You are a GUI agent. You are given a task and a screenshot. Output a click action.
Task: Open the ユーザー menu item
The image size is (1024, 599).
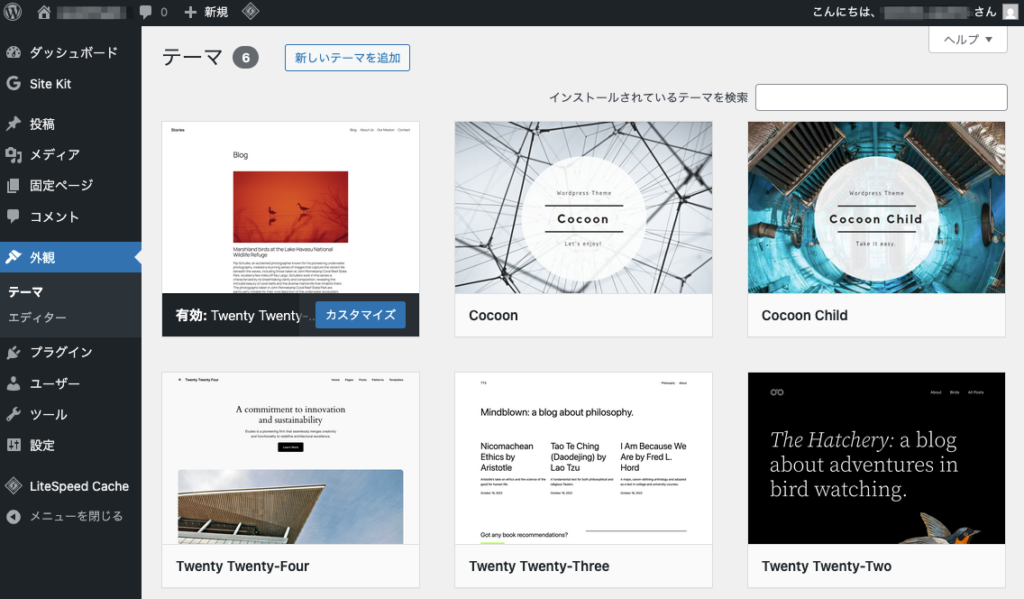[71, 383]
